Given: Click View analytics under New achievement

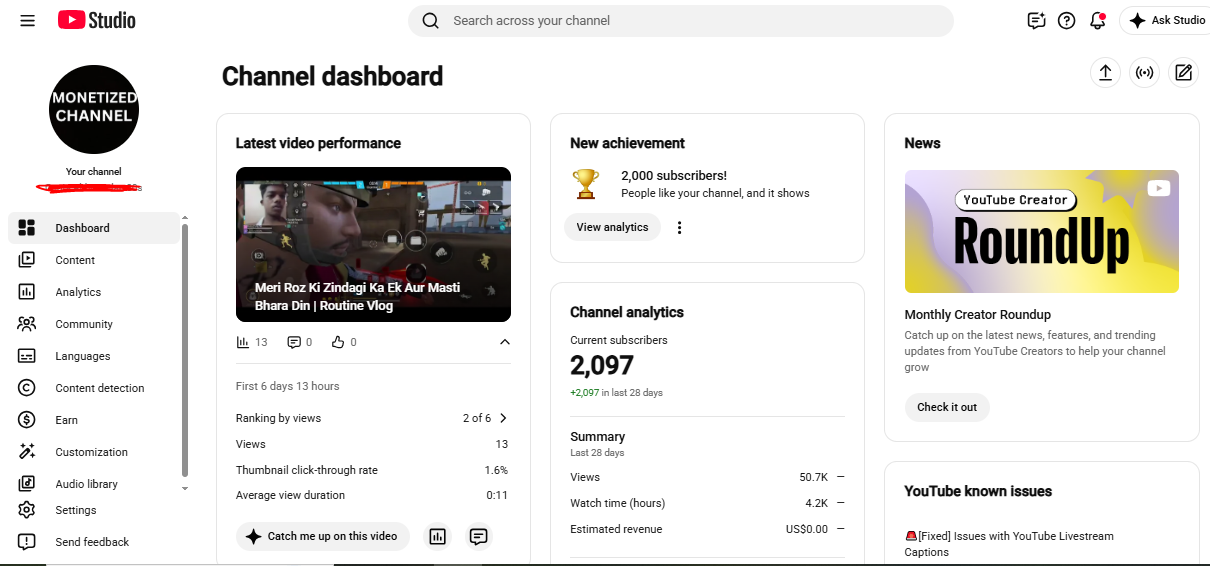Looking at the screenshot, I should click(612, 227).
